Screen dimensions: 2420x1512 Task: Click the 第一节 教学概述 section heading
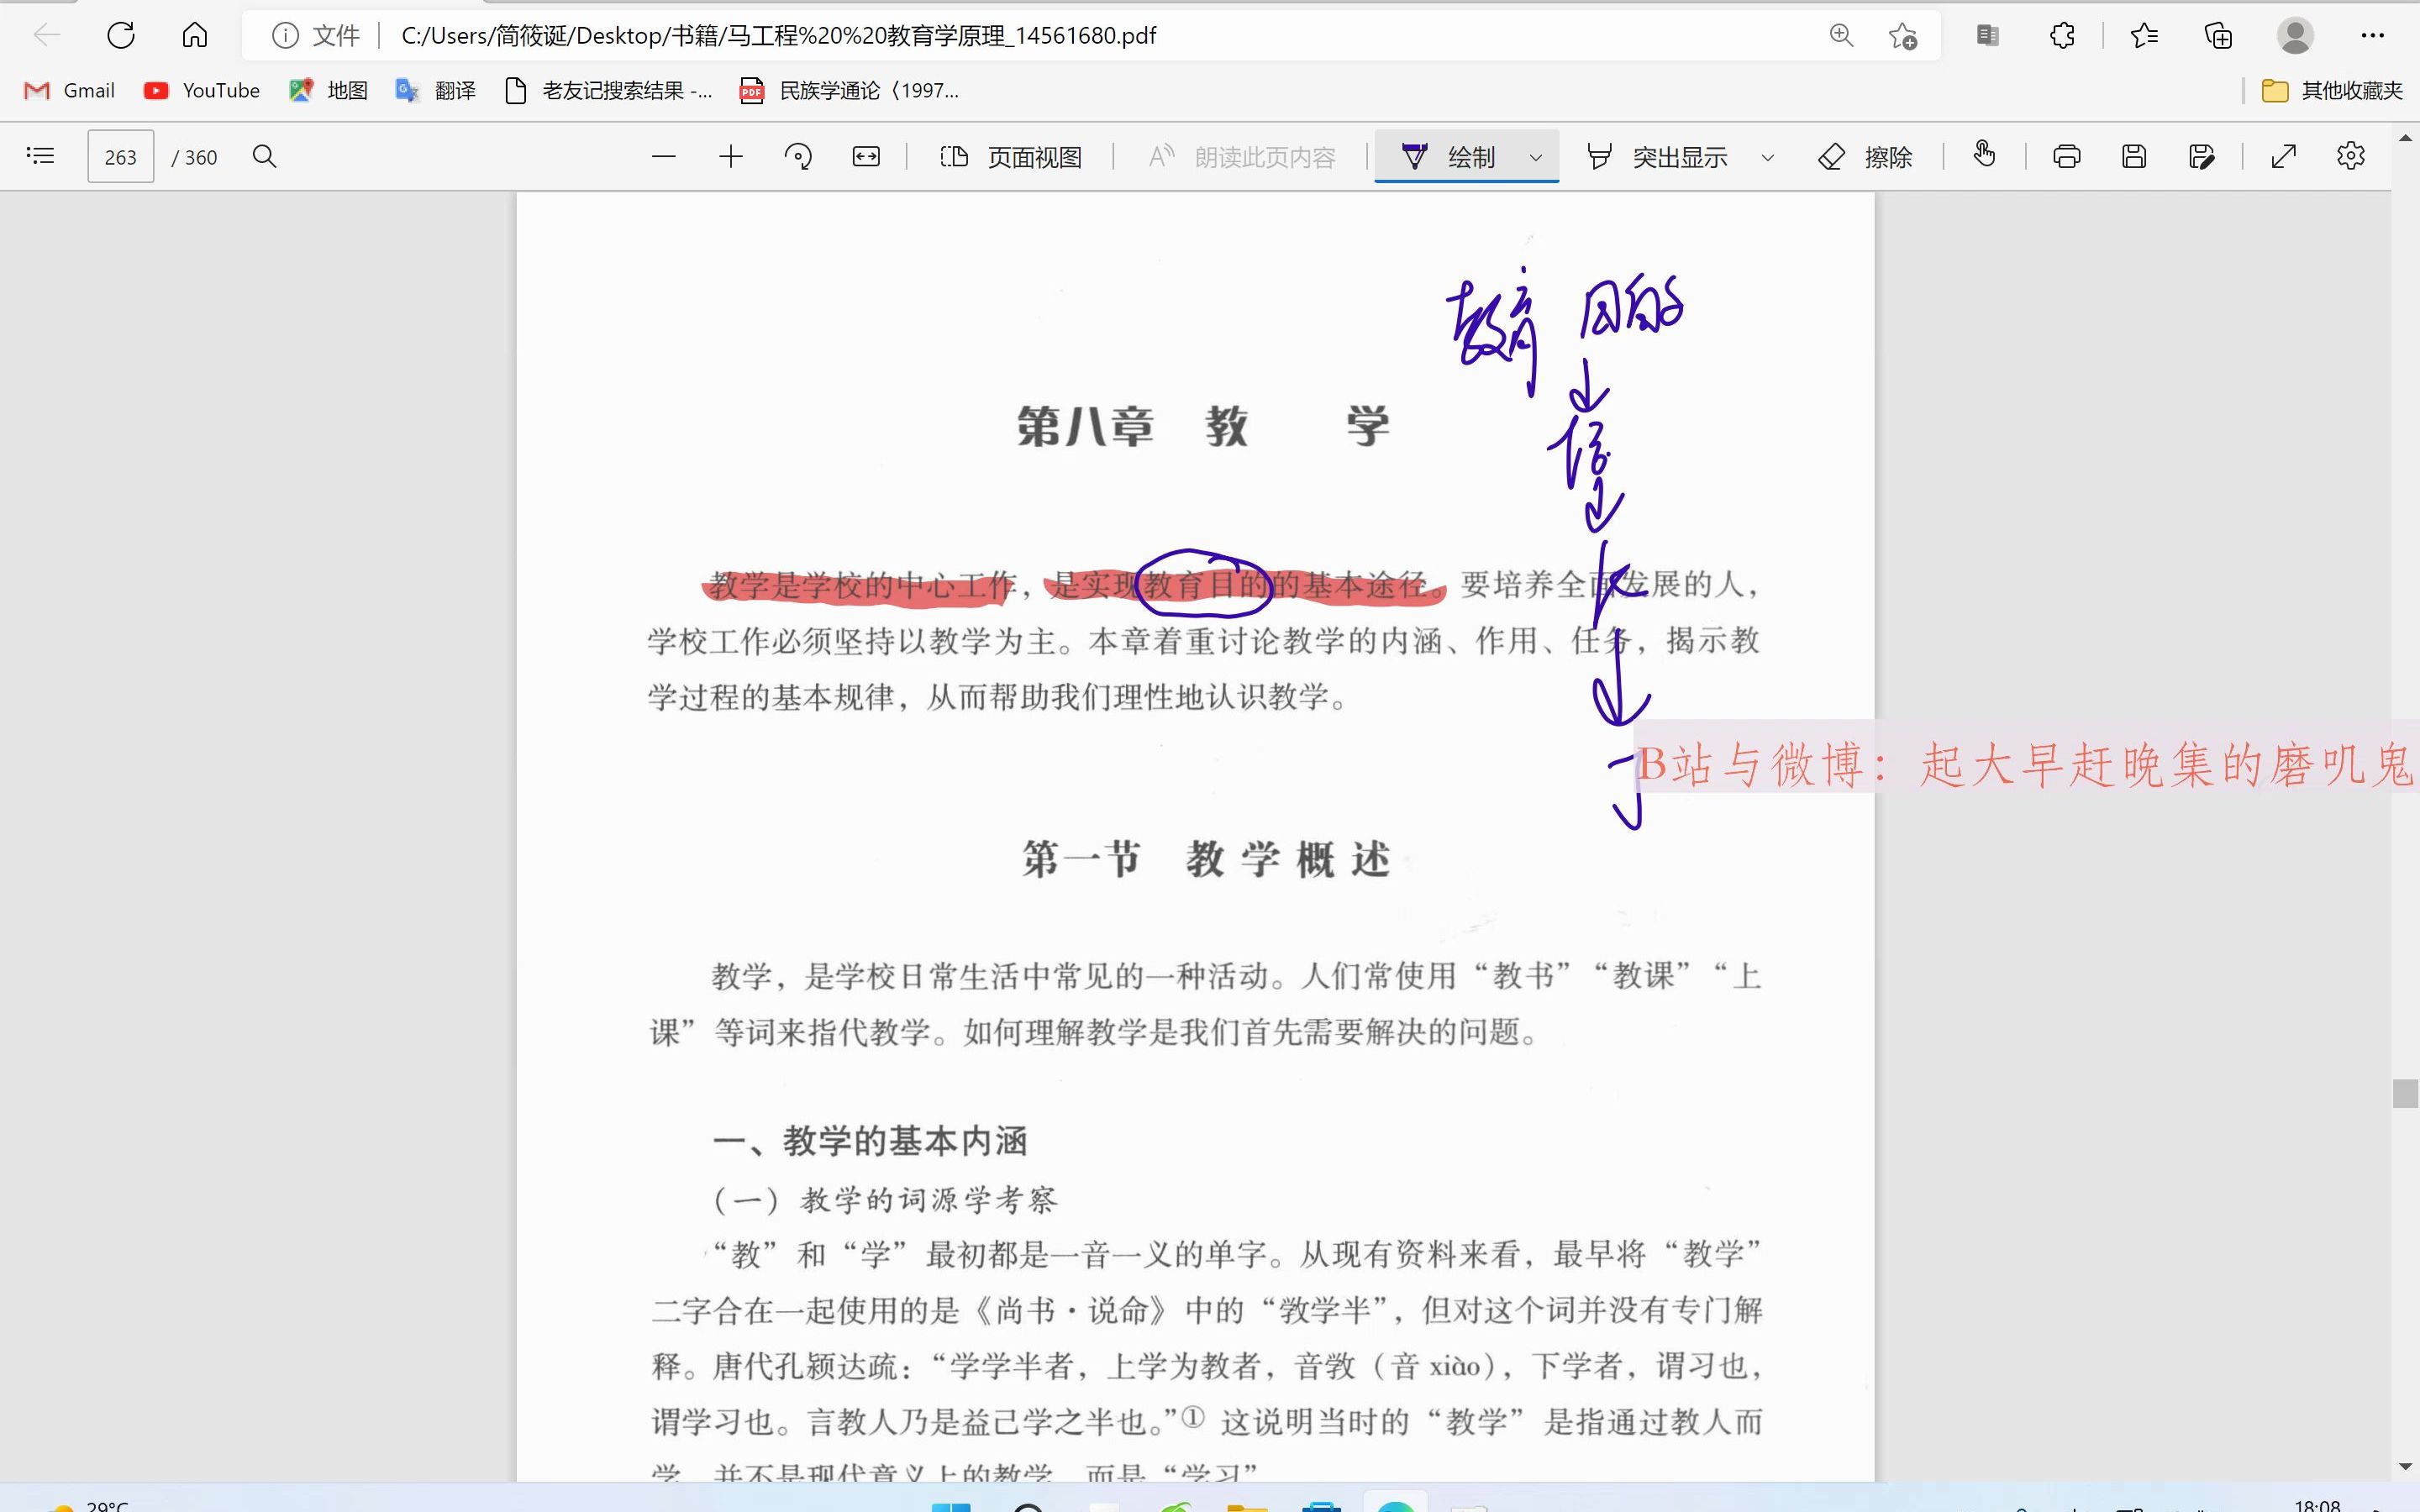[x=1202, y=857]
